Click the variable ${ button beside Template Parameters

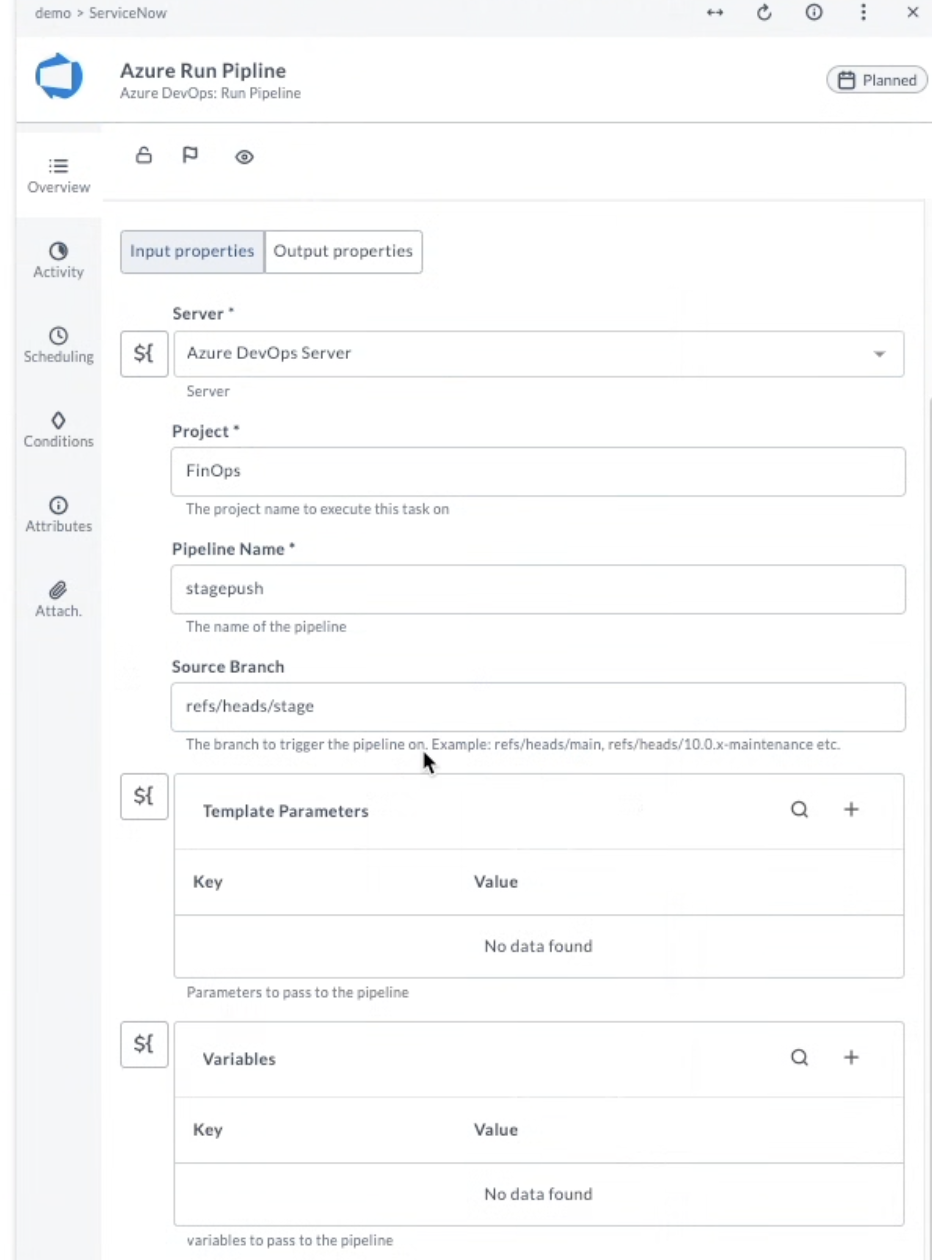(x=144, y=797)
